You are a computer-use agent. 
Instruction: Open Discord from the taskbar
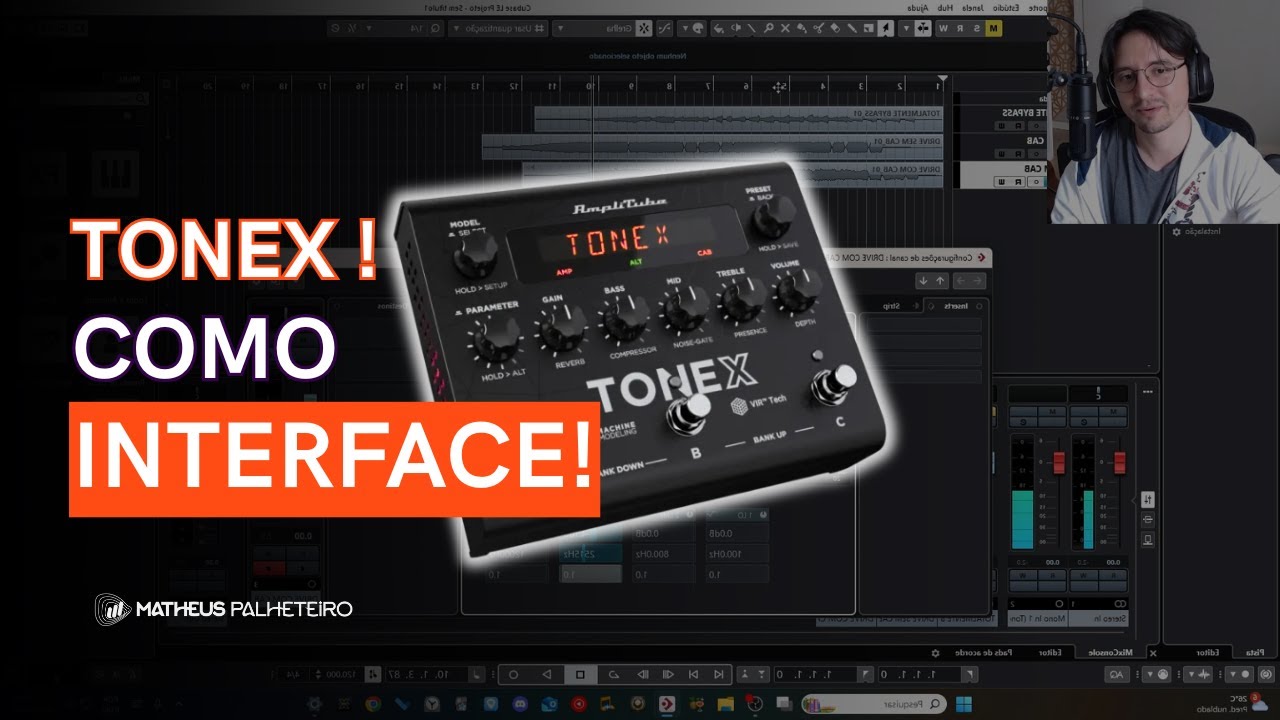click(x=519, y=704)
